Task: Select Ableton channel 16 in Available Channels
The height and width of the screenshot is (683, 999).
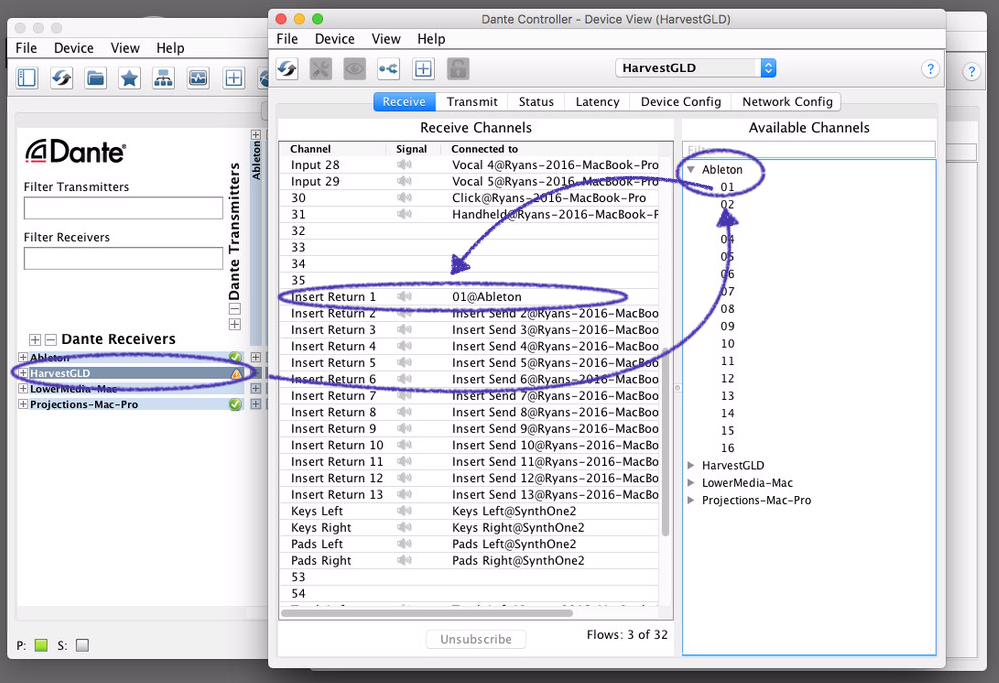Action: point(728,448)
